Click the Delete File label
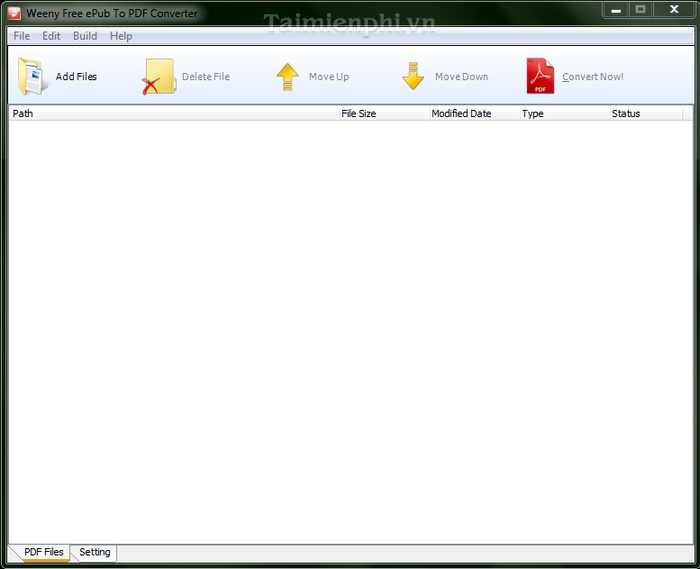 coord(206,77)
